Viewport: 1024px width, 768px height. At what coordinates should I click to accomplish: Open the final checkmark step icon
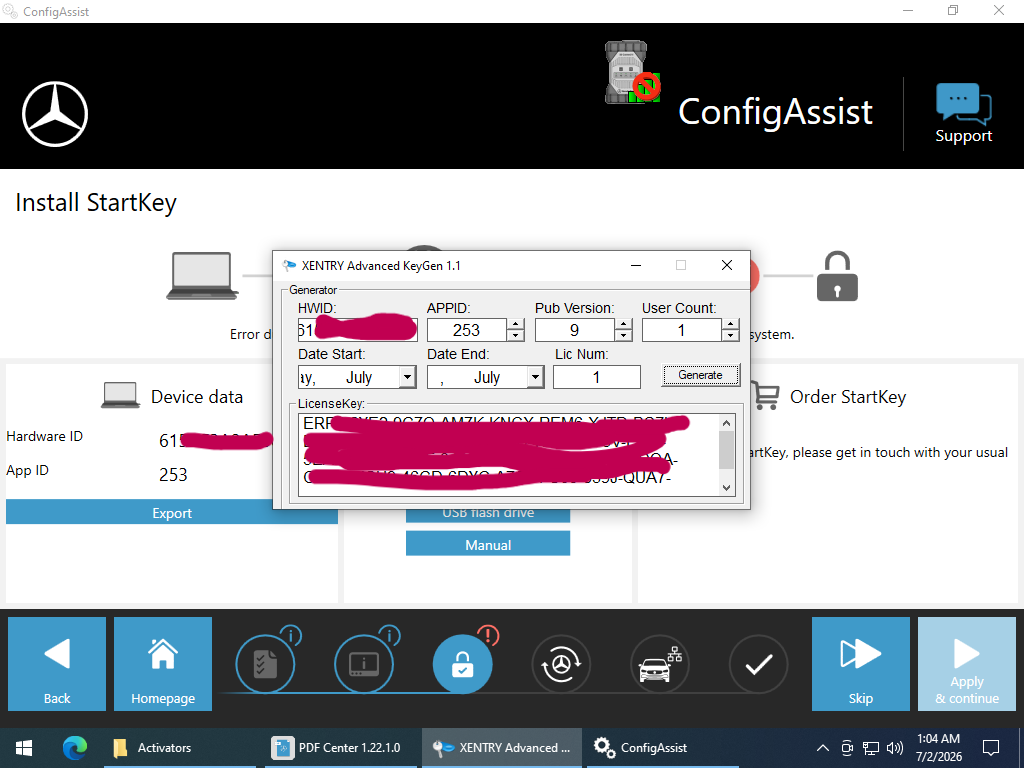[x=758, y=665]
